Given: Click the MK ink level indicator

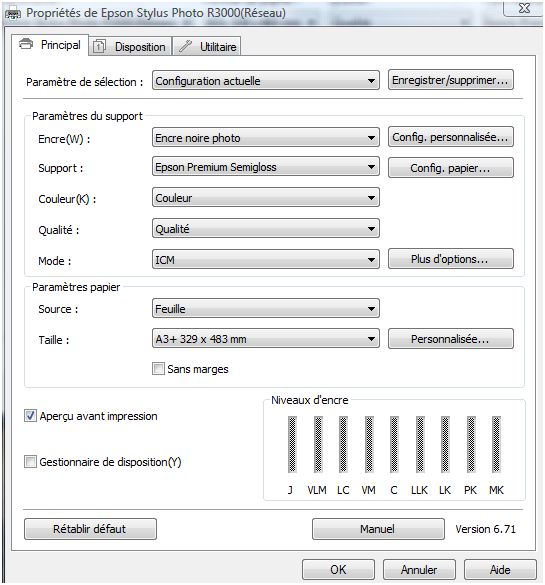Looking at the screenshot, I should point(496,444).
